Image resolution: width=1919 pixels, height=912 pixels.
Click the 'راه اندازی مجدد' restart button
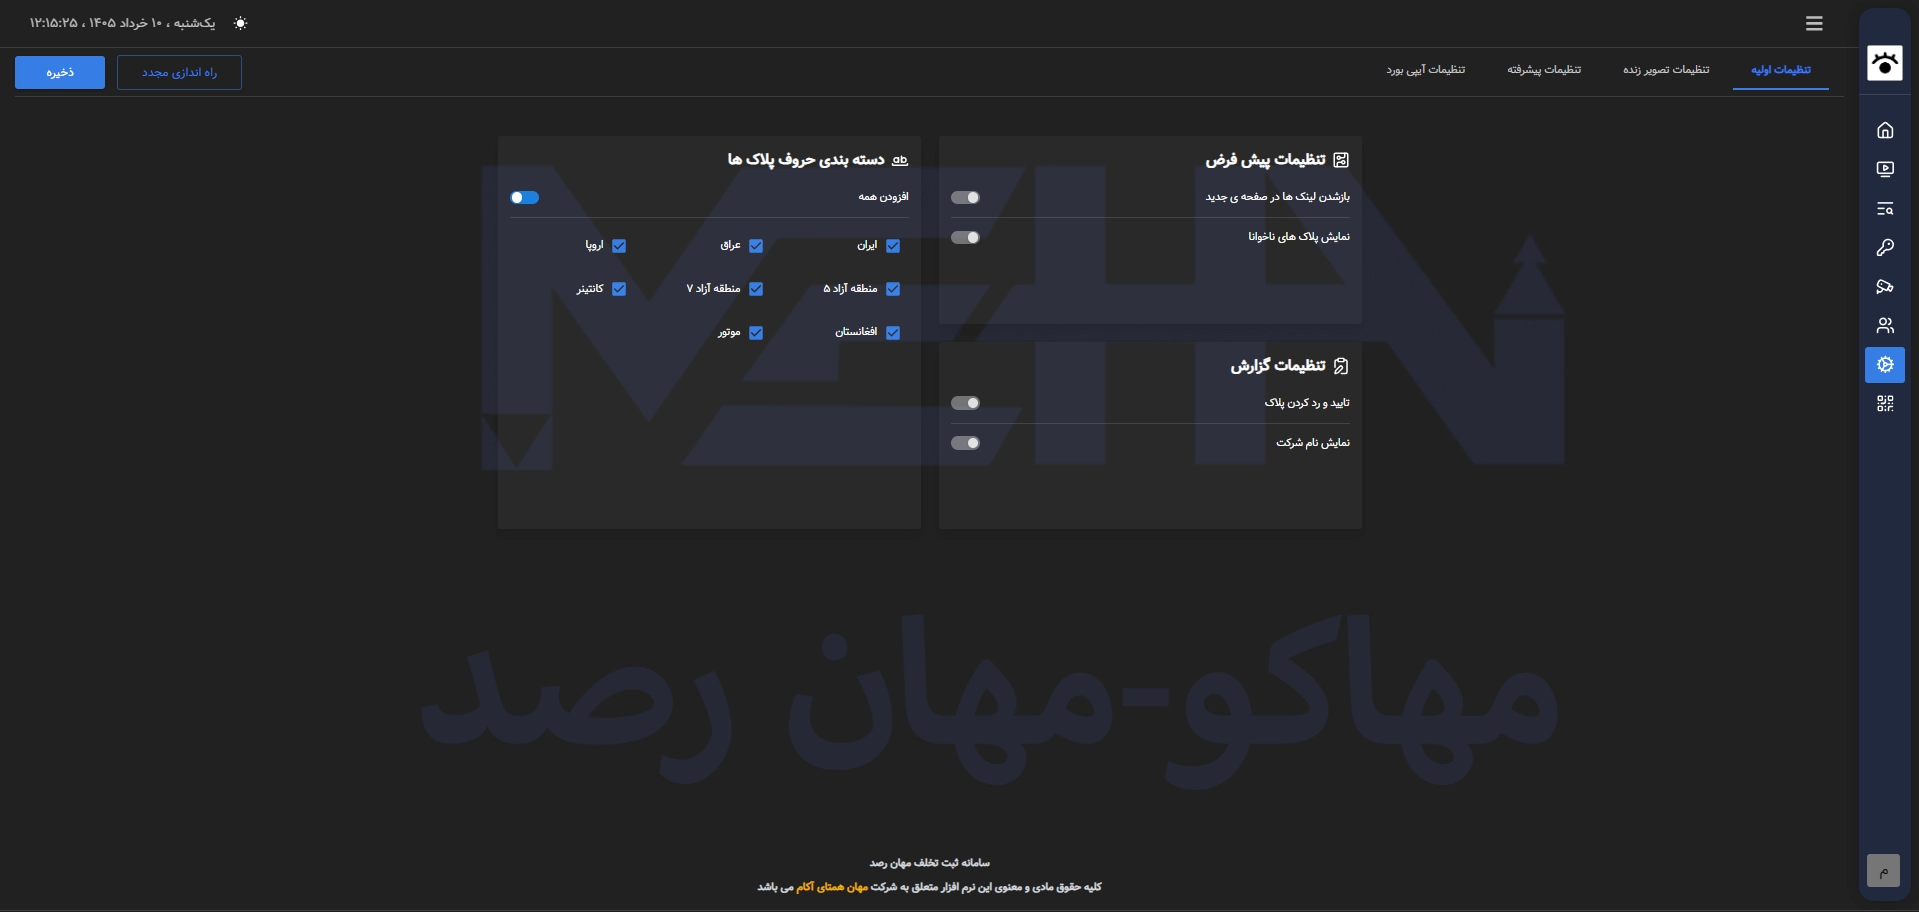(x=179, y=72)
